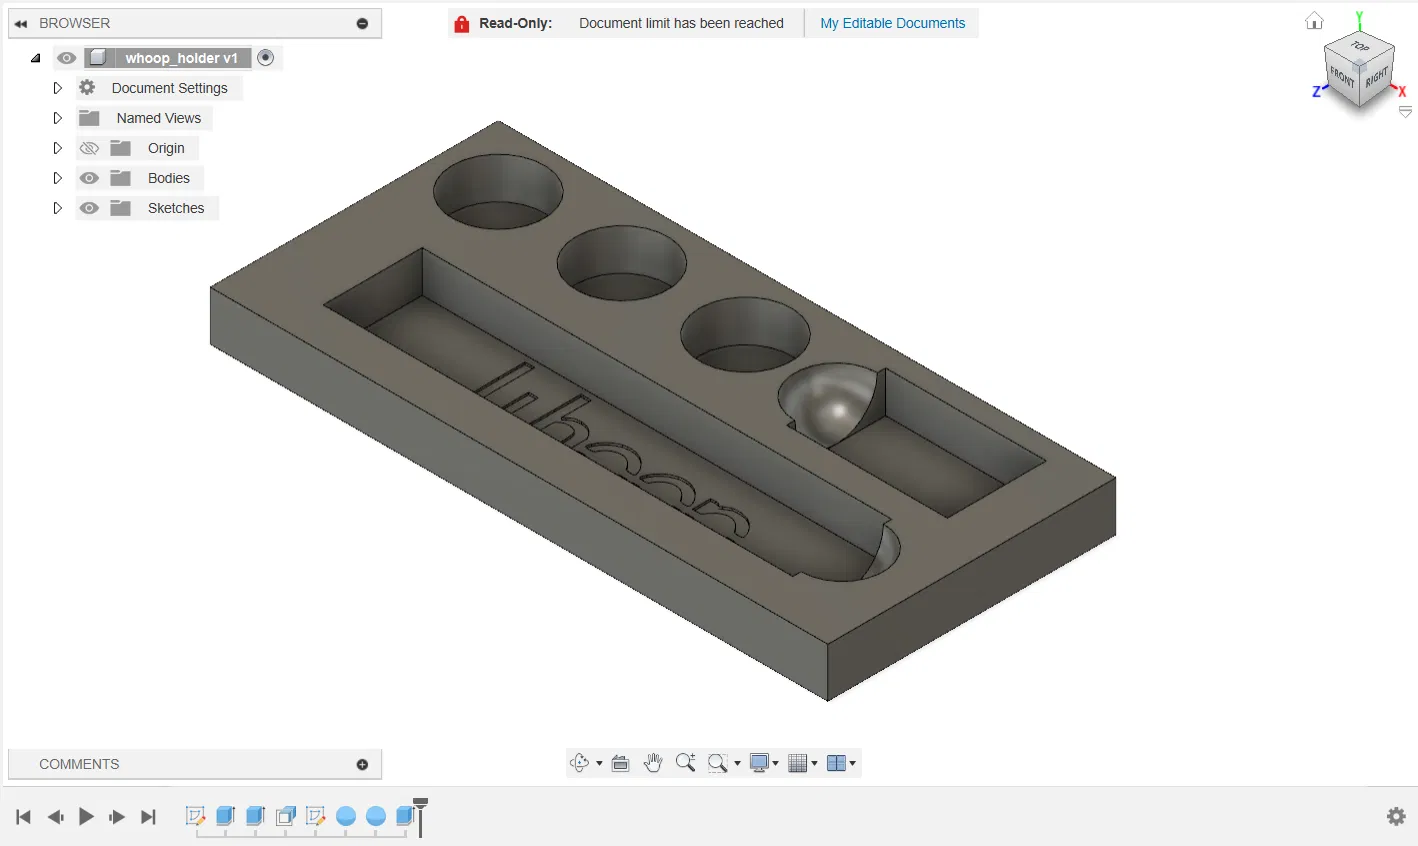The height and width of the screenshot is (846, 1418).
Task: Open Grid and Snaps settings
Action: coord(798,763)
